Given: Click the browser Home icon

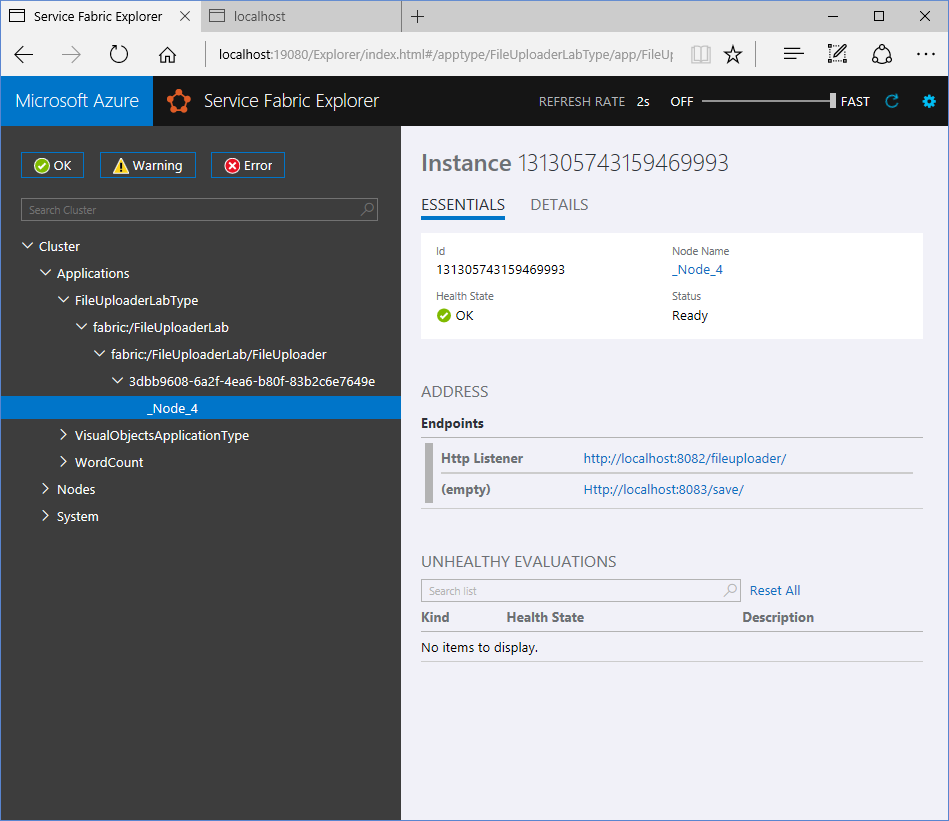Looking at the screenshot, I should click(167, 55).
